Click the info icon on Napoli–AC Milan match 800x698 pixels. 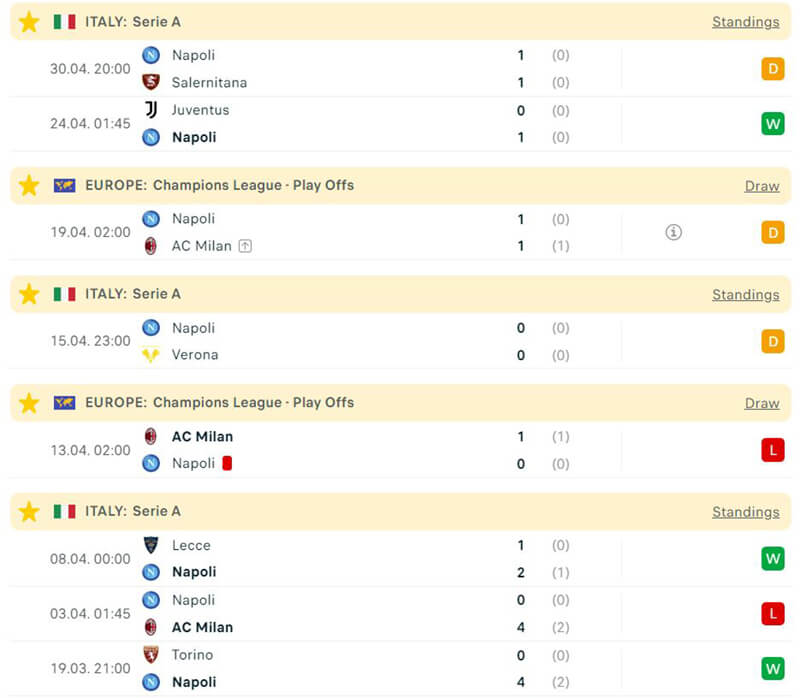click(674, 232)
